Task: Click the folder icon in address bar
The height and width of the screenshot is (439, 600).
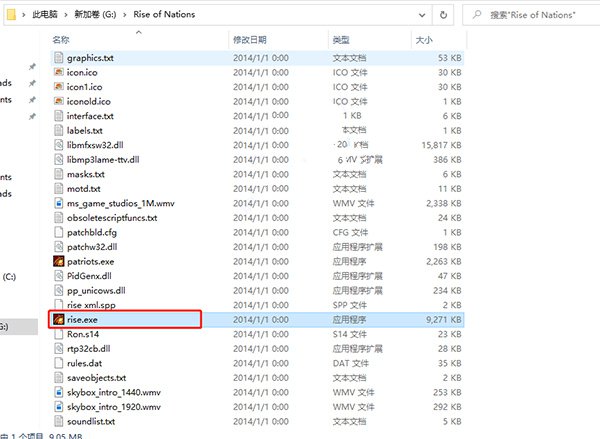Action: [x=11, y=15]
